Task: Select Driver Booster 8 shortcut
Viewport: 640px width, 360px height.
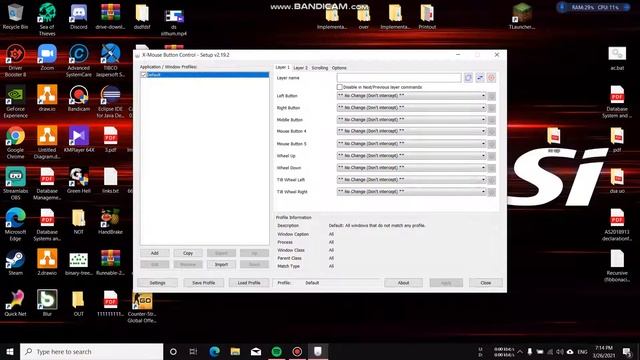Action: coord(15,60)
